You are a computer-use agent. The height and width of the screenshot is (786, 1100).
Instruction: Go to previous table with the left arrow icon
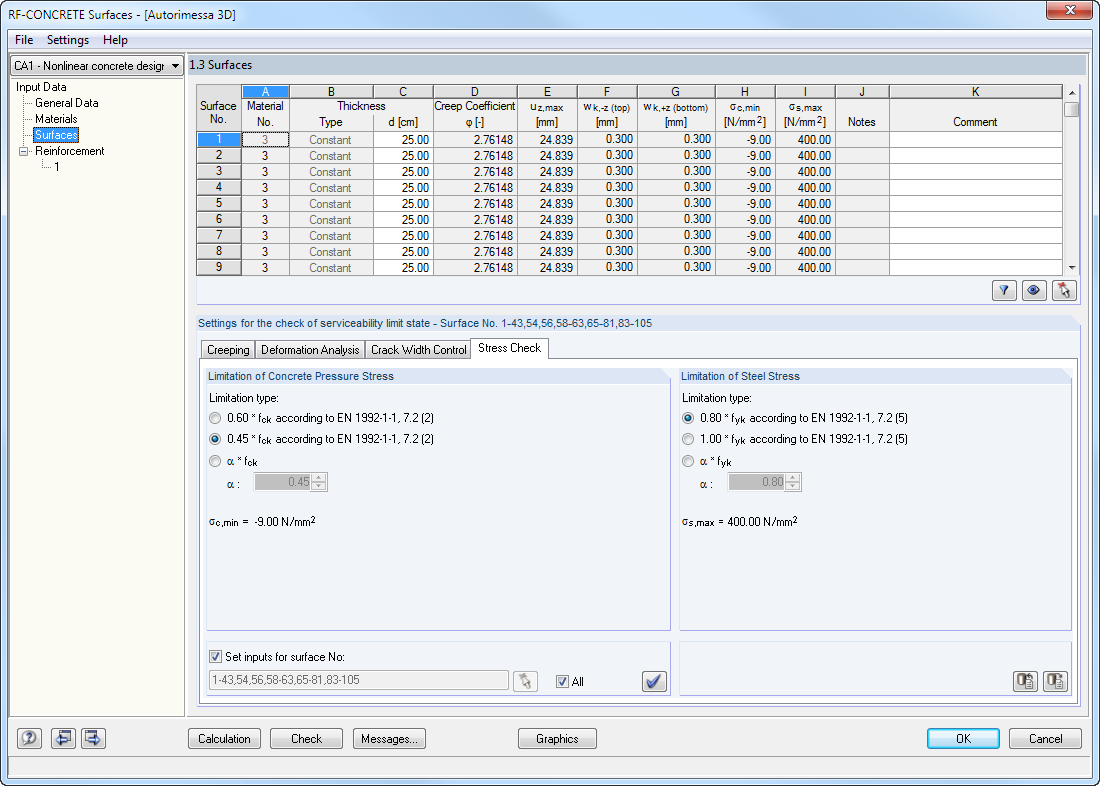(x=63, y=738)
